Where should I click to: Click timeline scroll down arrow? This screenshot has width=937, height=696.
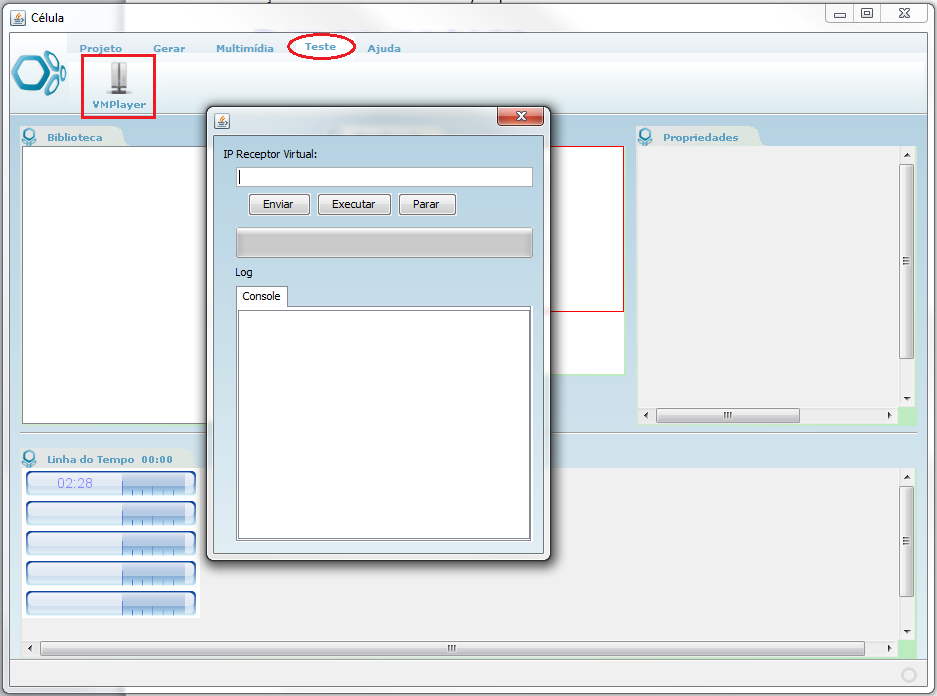point(907,631)
